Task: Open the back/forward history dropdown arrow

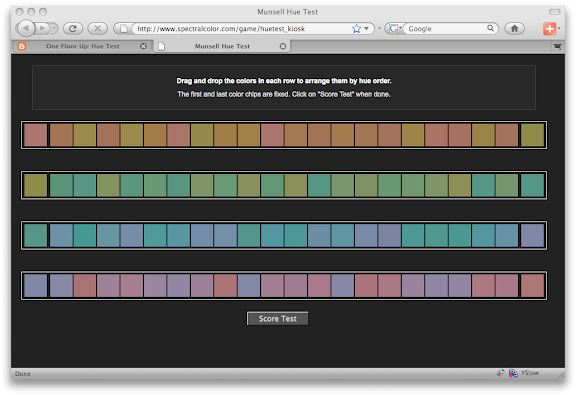Action: (54, 28)
